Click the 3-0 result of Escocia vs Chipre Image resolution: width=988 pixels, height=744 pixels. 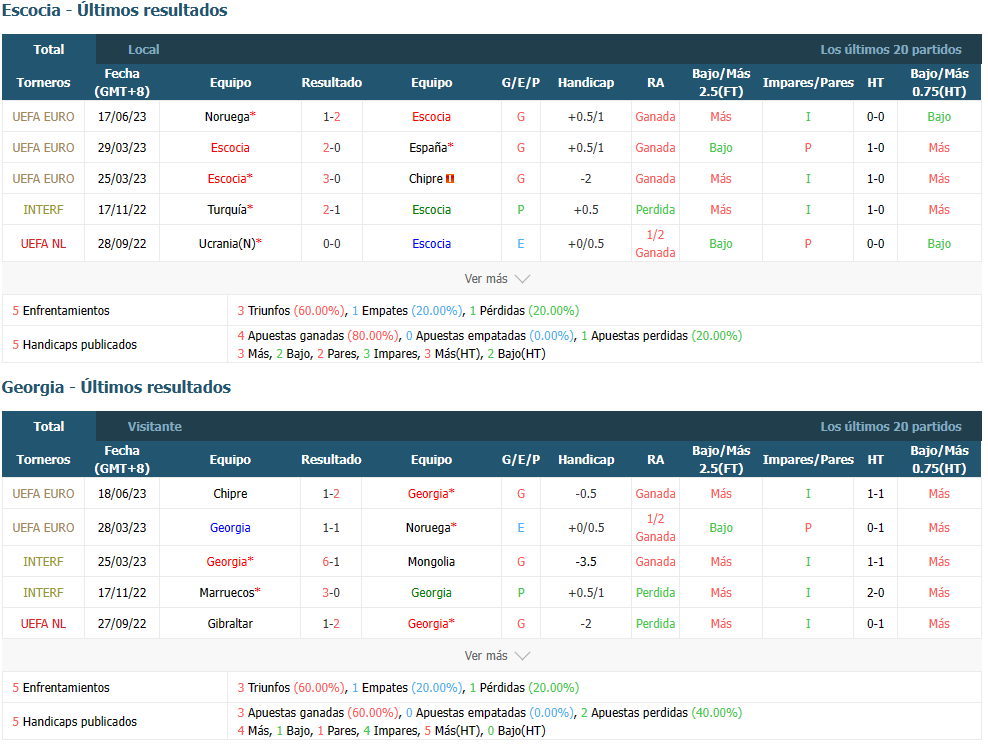coord(331,179)
